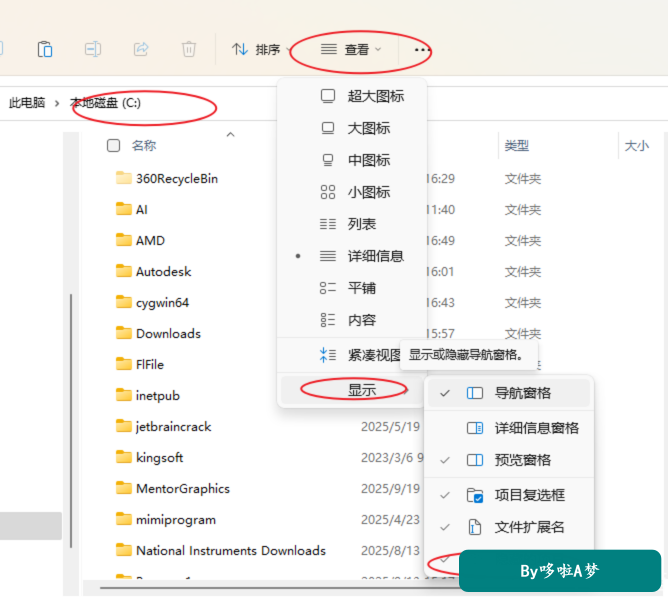Screen dimensions: 668x601
Task: Select the Downloads folder
Action: point(168,334)
